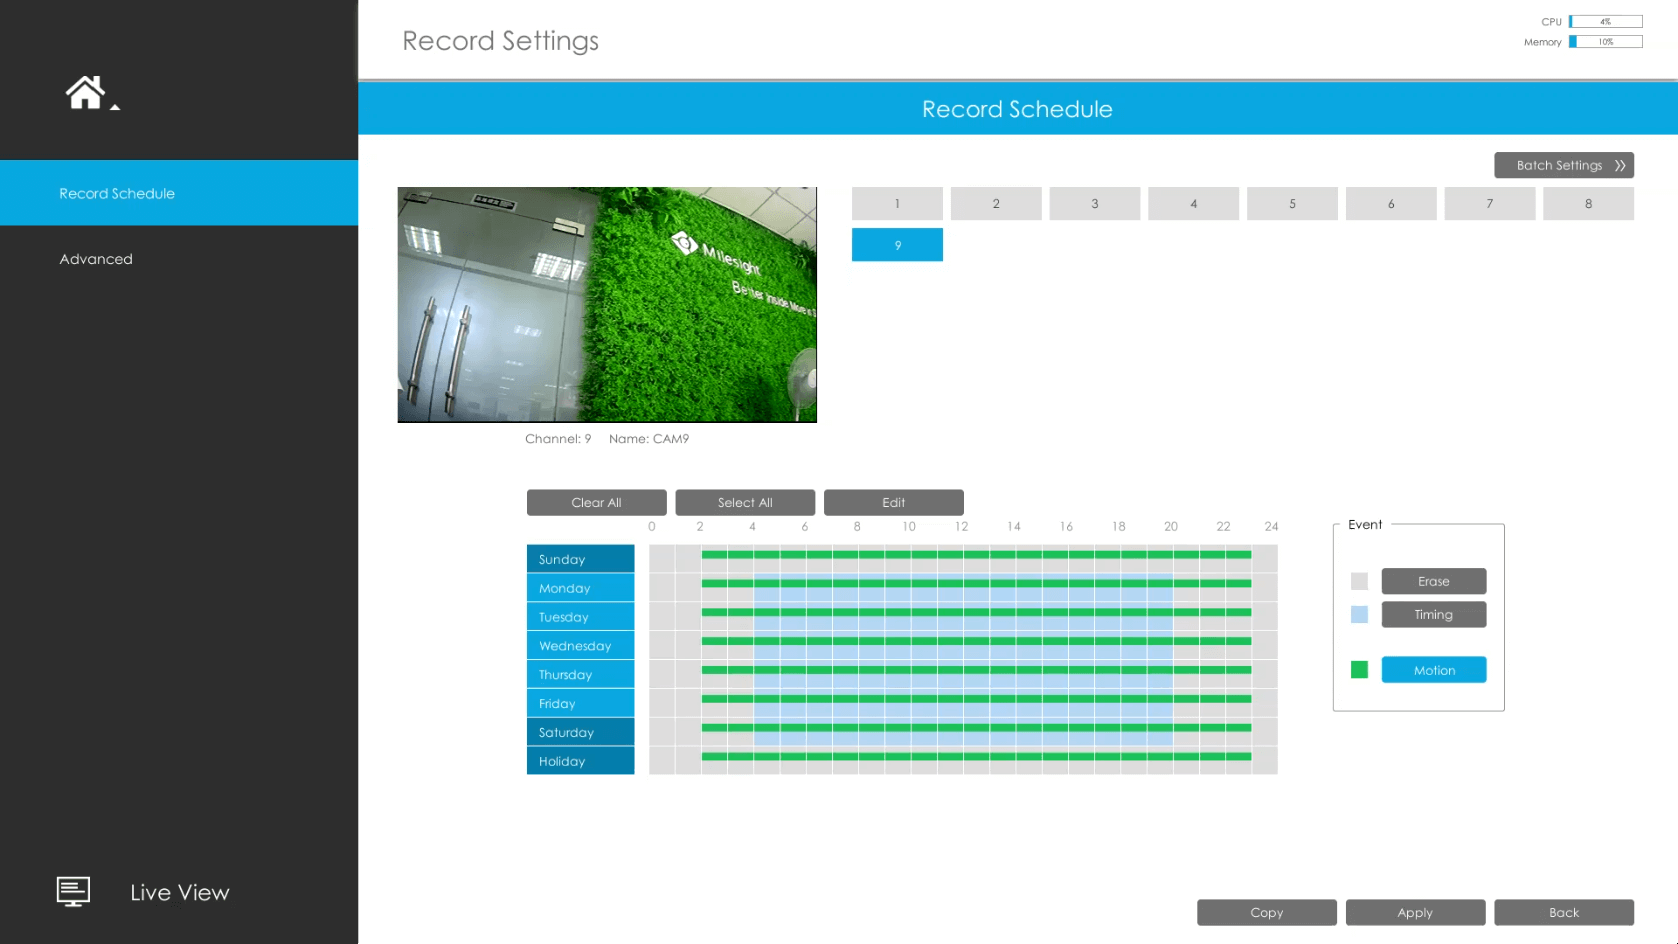
Task: Select channel 9 button
Action: (x=897, y=245)
